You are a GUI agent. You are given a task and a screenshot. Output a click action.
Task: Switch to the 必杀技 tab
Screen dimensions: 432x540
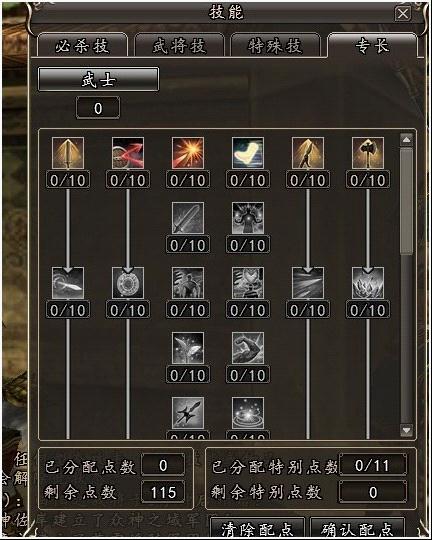coord(82,45)
